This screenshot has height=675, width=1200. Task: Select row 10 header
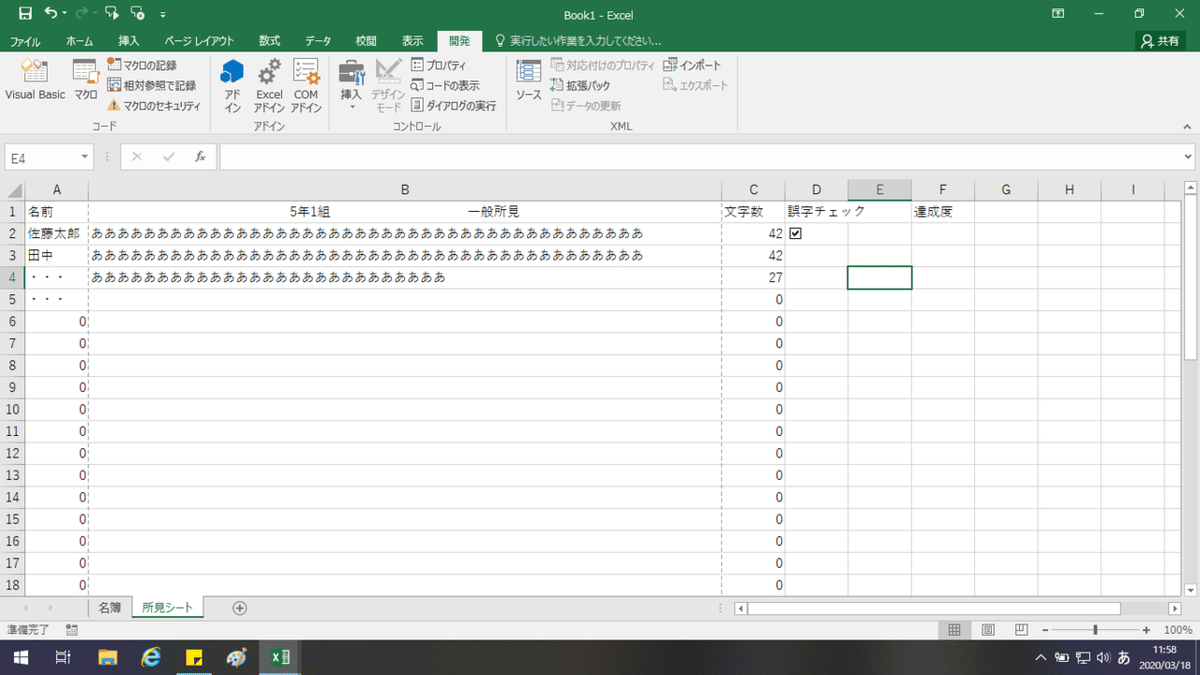[13, 409]
